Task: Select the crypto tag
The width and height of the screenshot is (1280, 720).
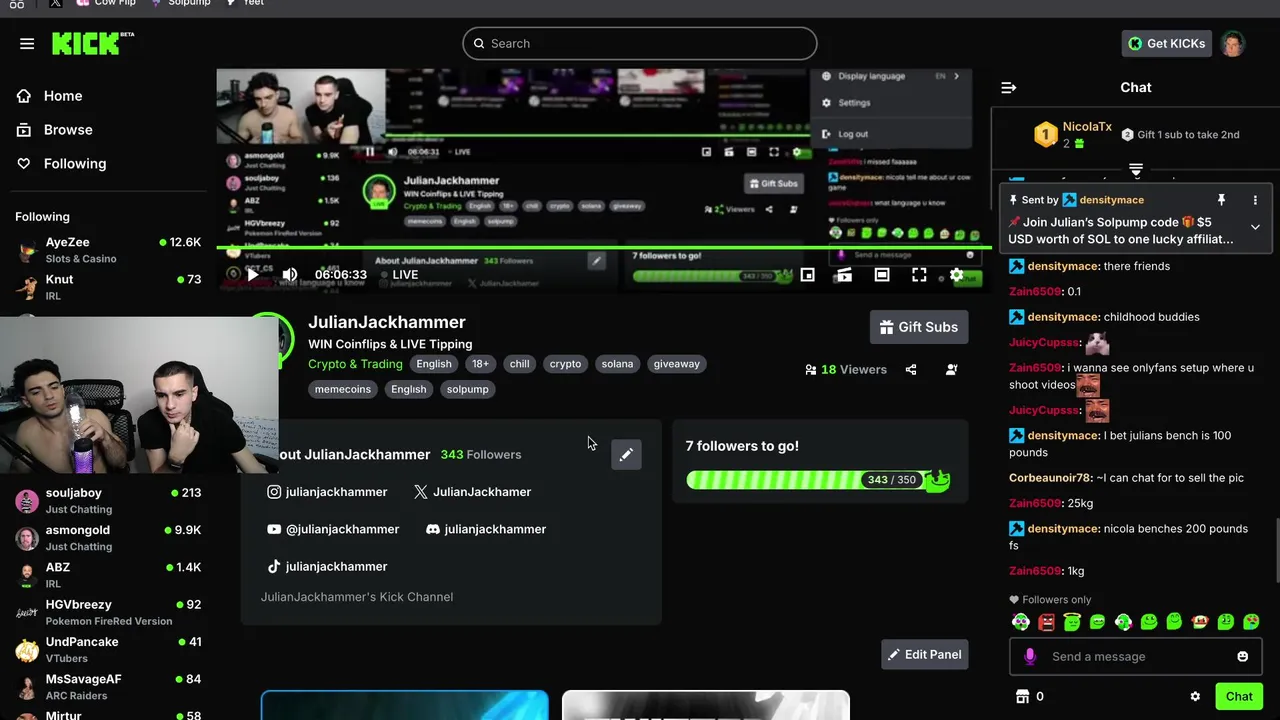Action: click(x=565, y=364)
